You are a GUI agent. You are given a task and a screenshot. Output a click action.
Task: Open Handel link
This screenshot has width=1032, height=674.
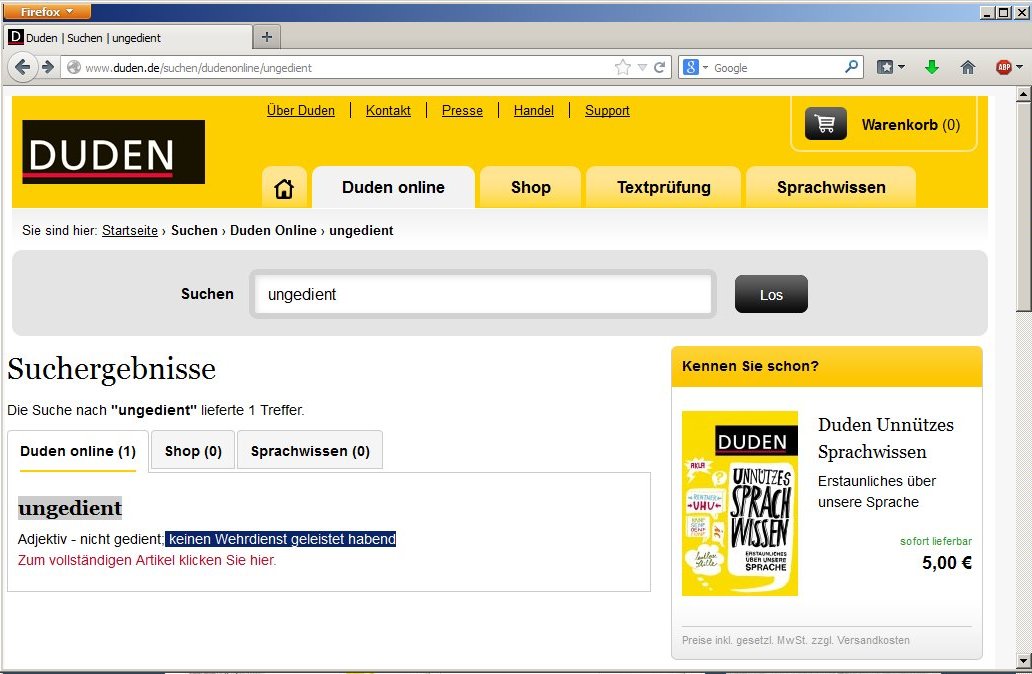point(534,111)
